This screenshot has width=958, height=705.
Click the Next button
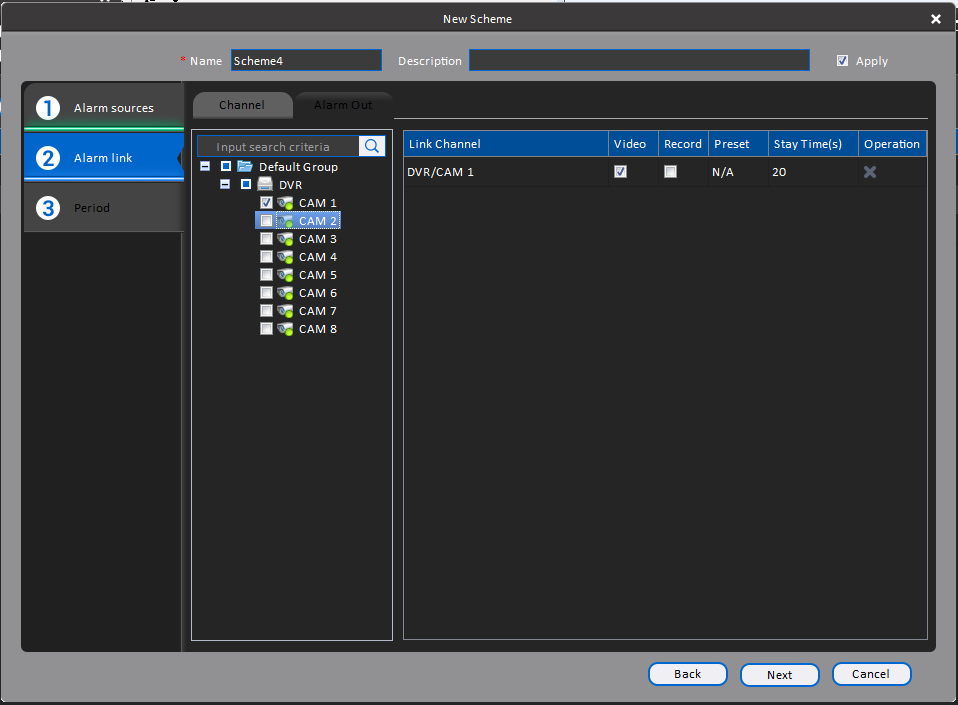point(779,674)
